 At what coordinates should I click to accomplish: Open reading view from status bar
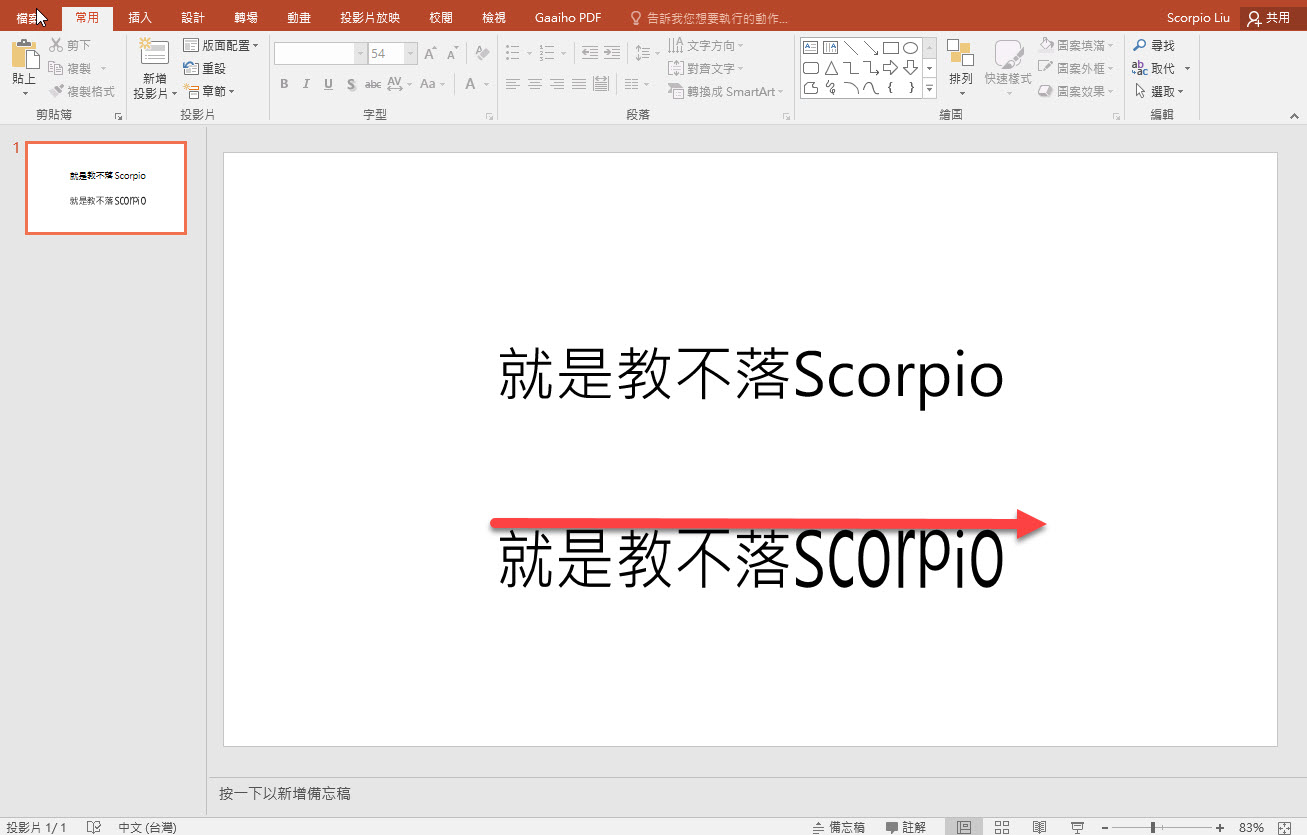[1040, 827]
